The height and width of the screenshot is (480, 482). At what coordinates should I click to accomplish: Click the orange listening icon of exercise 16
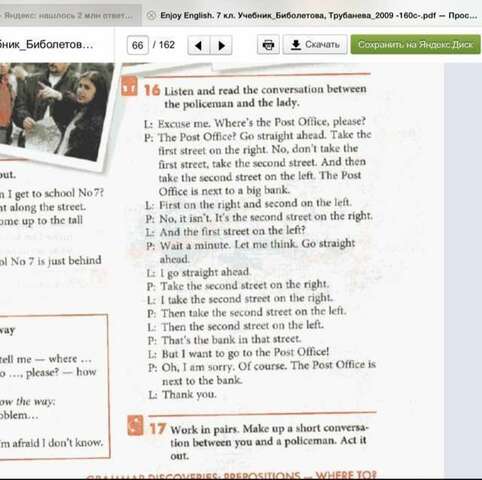[129, 86]
